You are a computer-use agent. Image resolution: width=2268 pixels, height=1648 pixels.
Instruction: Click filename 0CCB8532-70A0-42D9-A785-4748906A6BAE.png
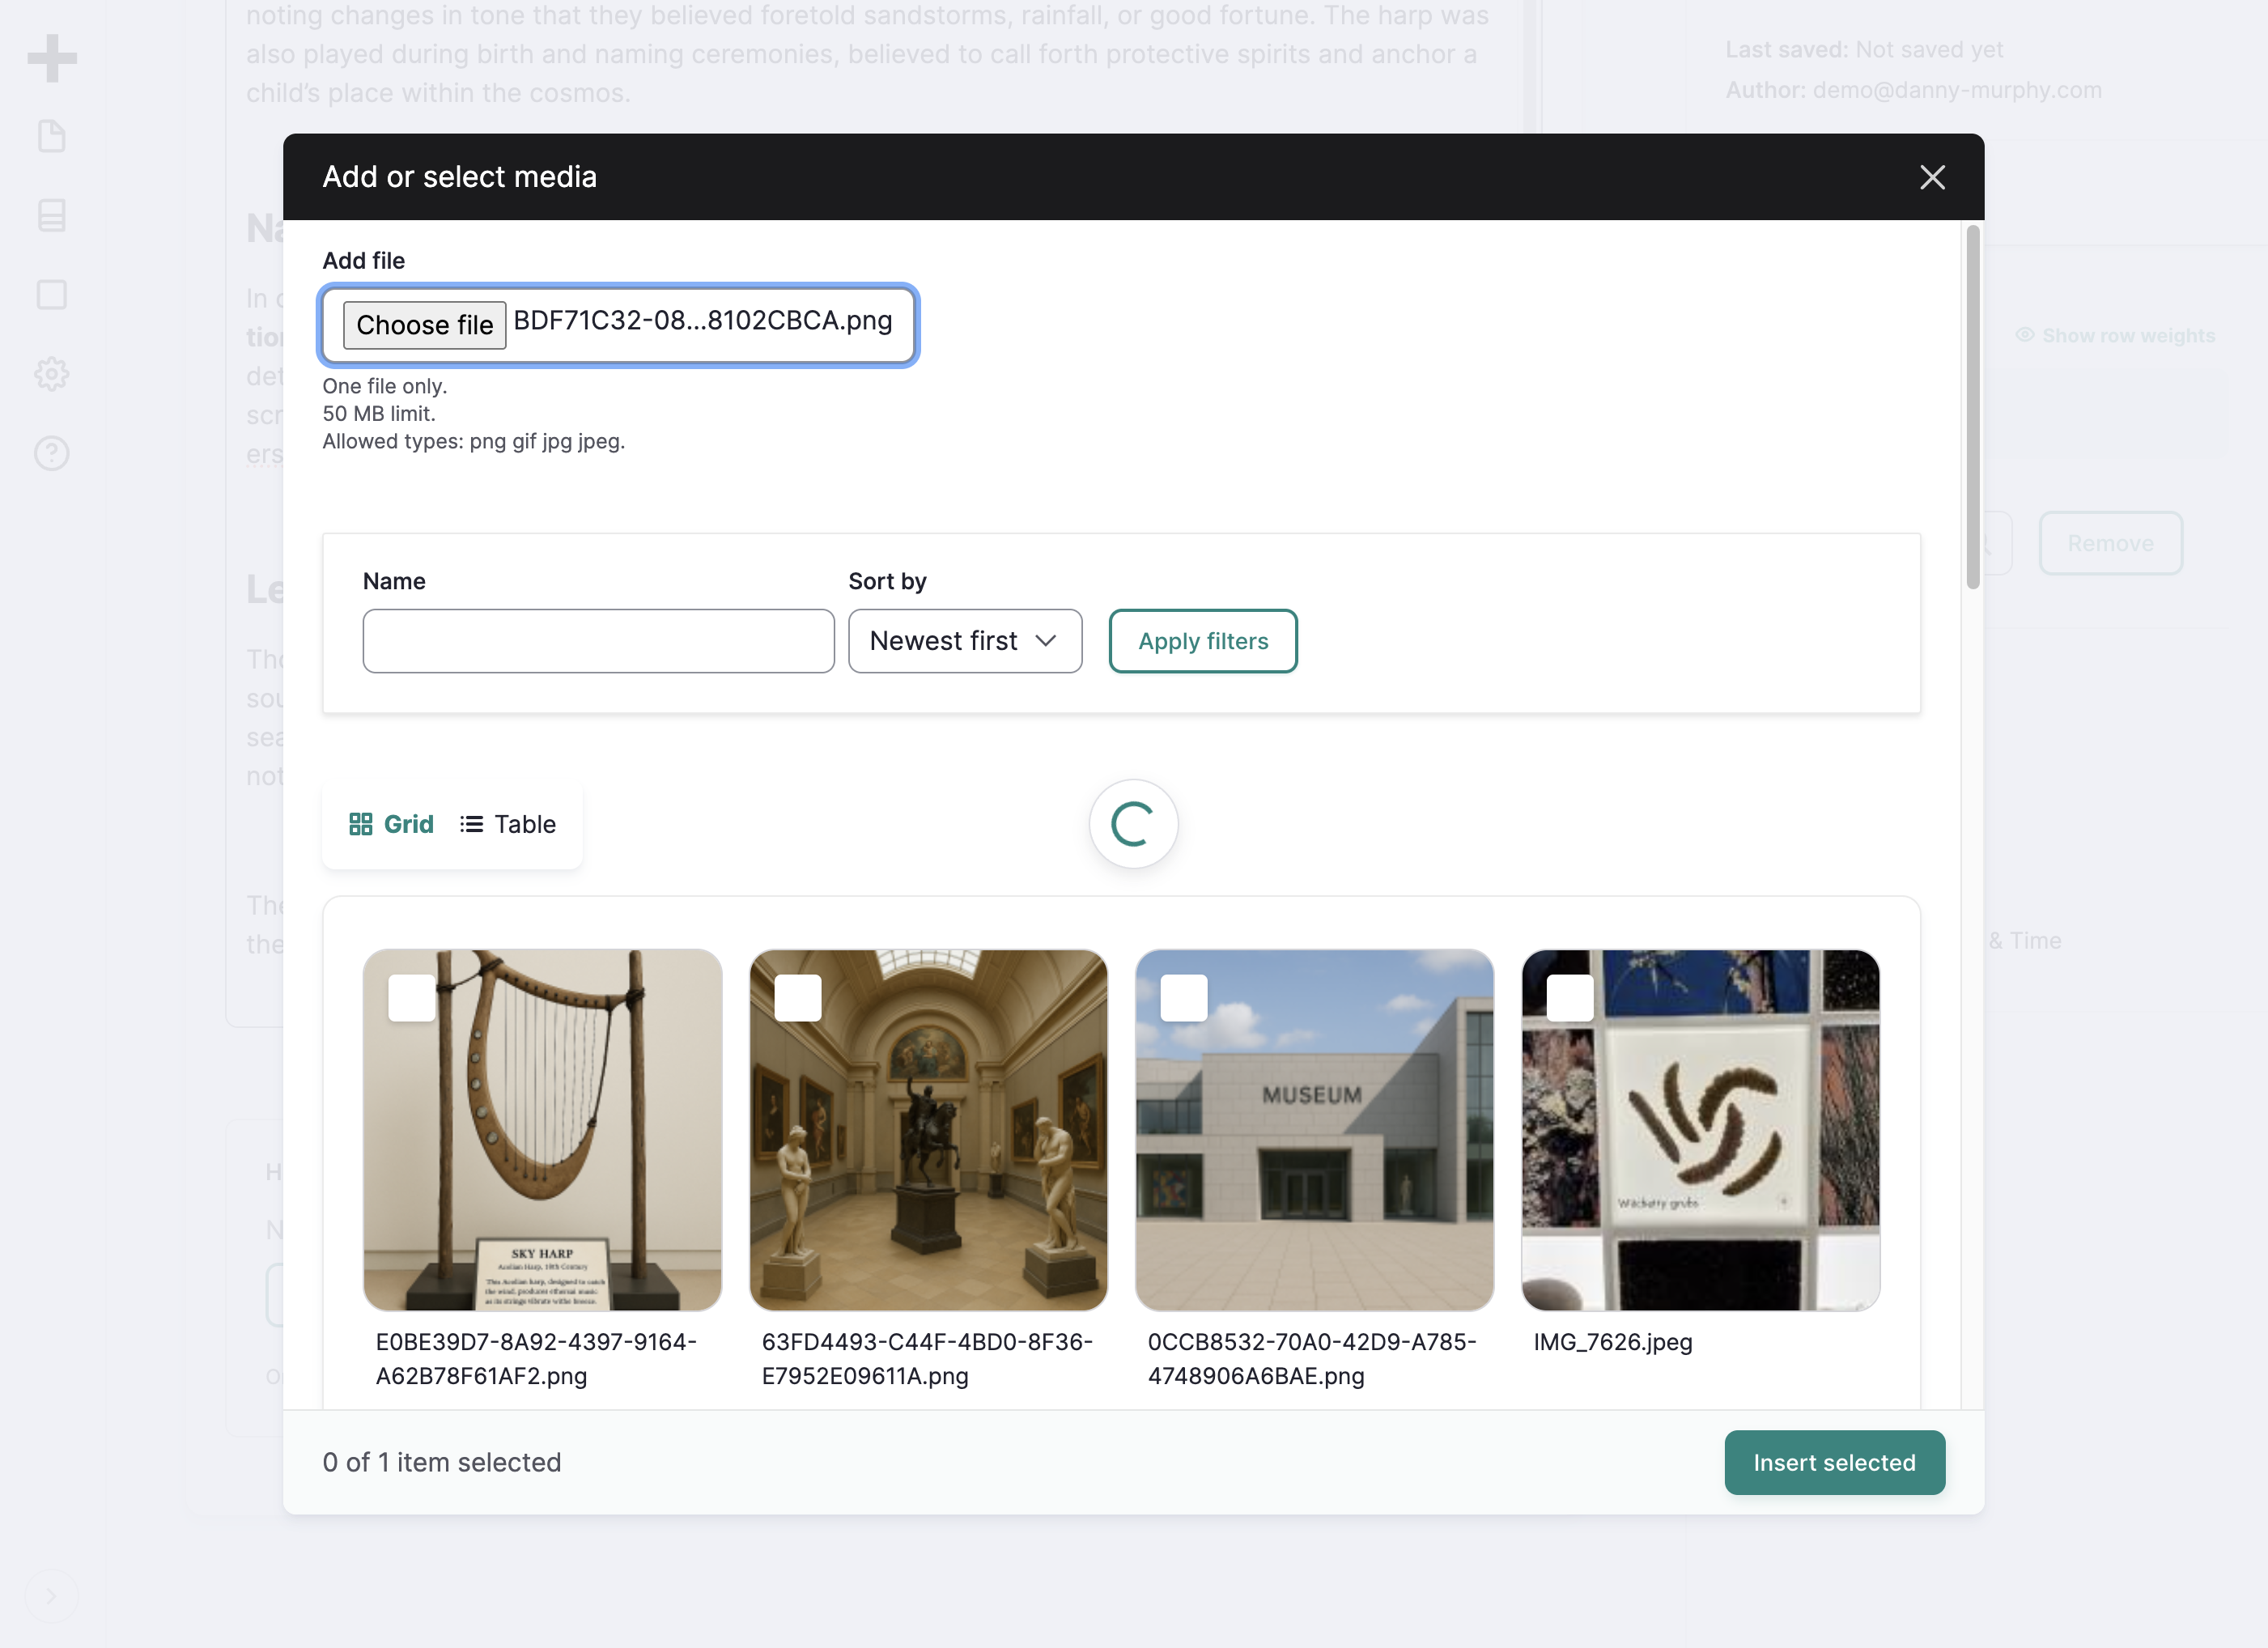[x=1312, y=1359]
